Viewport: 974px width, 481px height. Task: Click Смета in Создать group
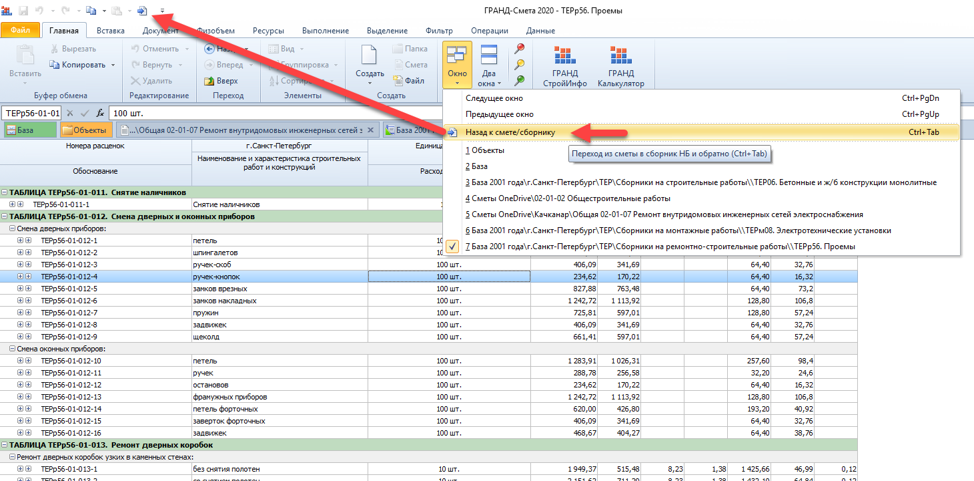coord(411,65)
